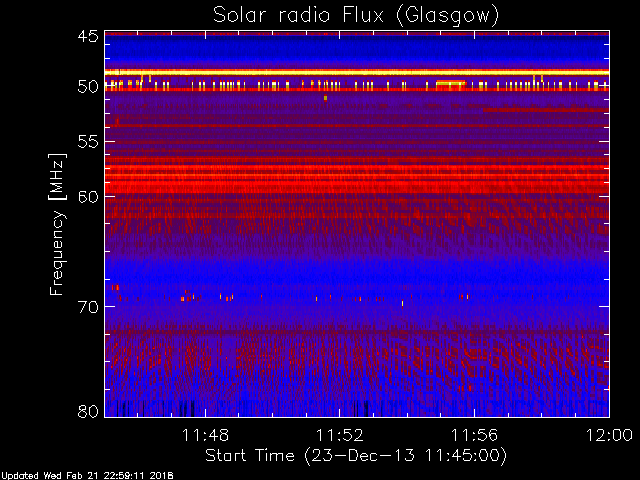
Task: Click the 11:56 time tick label
Action: [x=474, y=435]
